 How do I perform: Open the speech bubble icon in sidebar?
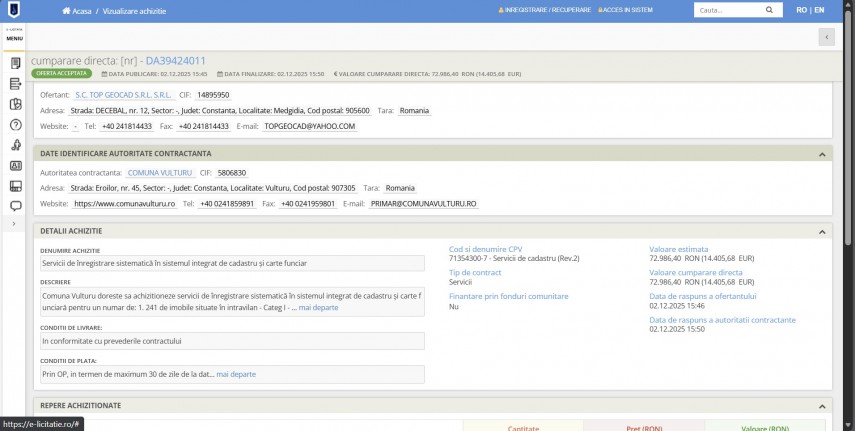15,206
